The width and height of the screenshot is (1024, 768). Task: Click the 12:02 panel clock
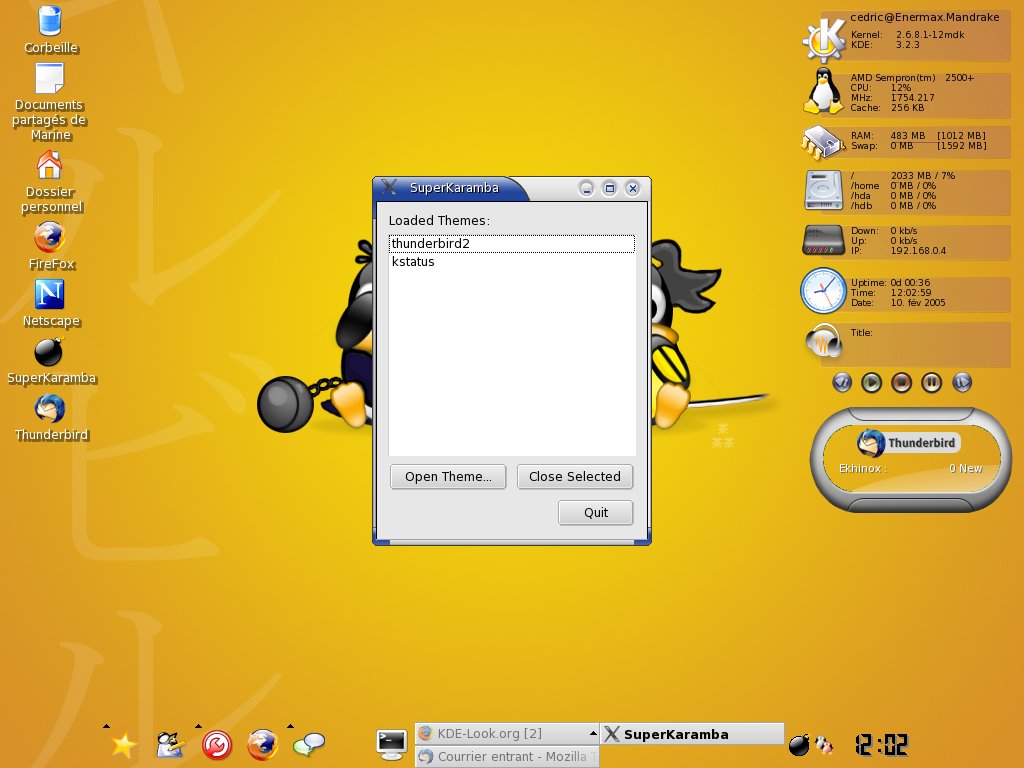[882, 744]
